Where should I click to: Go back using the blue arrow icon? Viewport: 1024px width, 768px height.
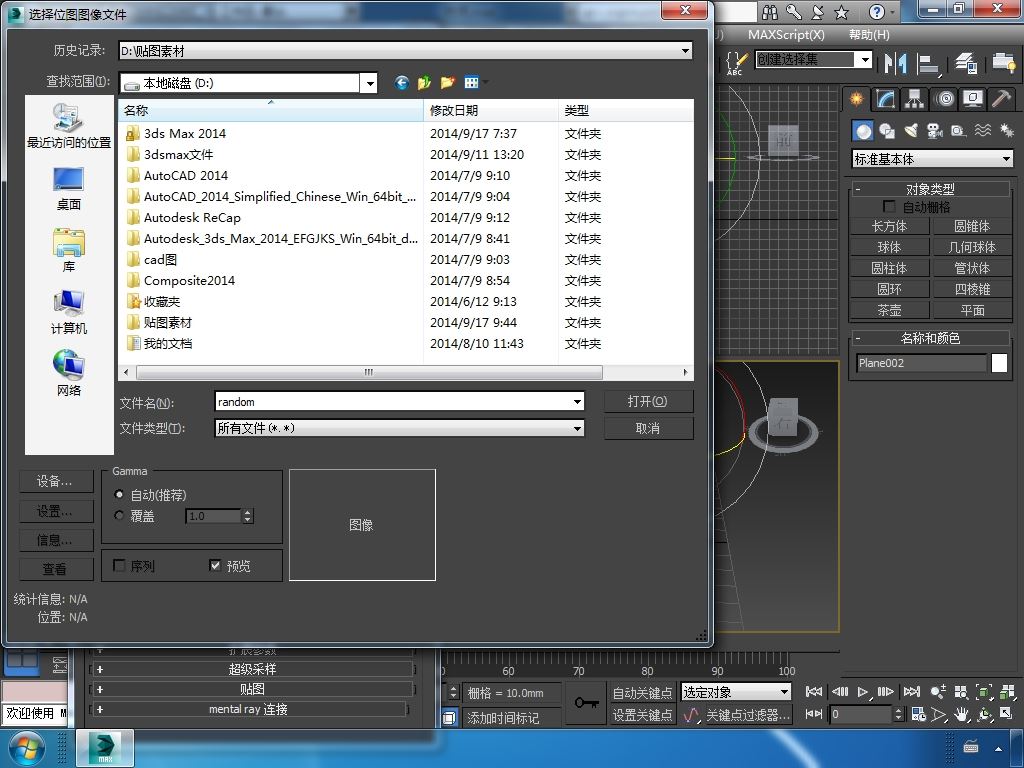coord(402,82)
